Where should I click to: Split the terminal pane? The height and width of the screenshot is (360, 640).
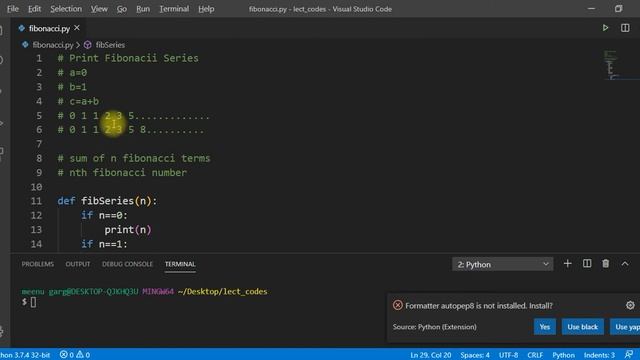click(x=587, y=264)
